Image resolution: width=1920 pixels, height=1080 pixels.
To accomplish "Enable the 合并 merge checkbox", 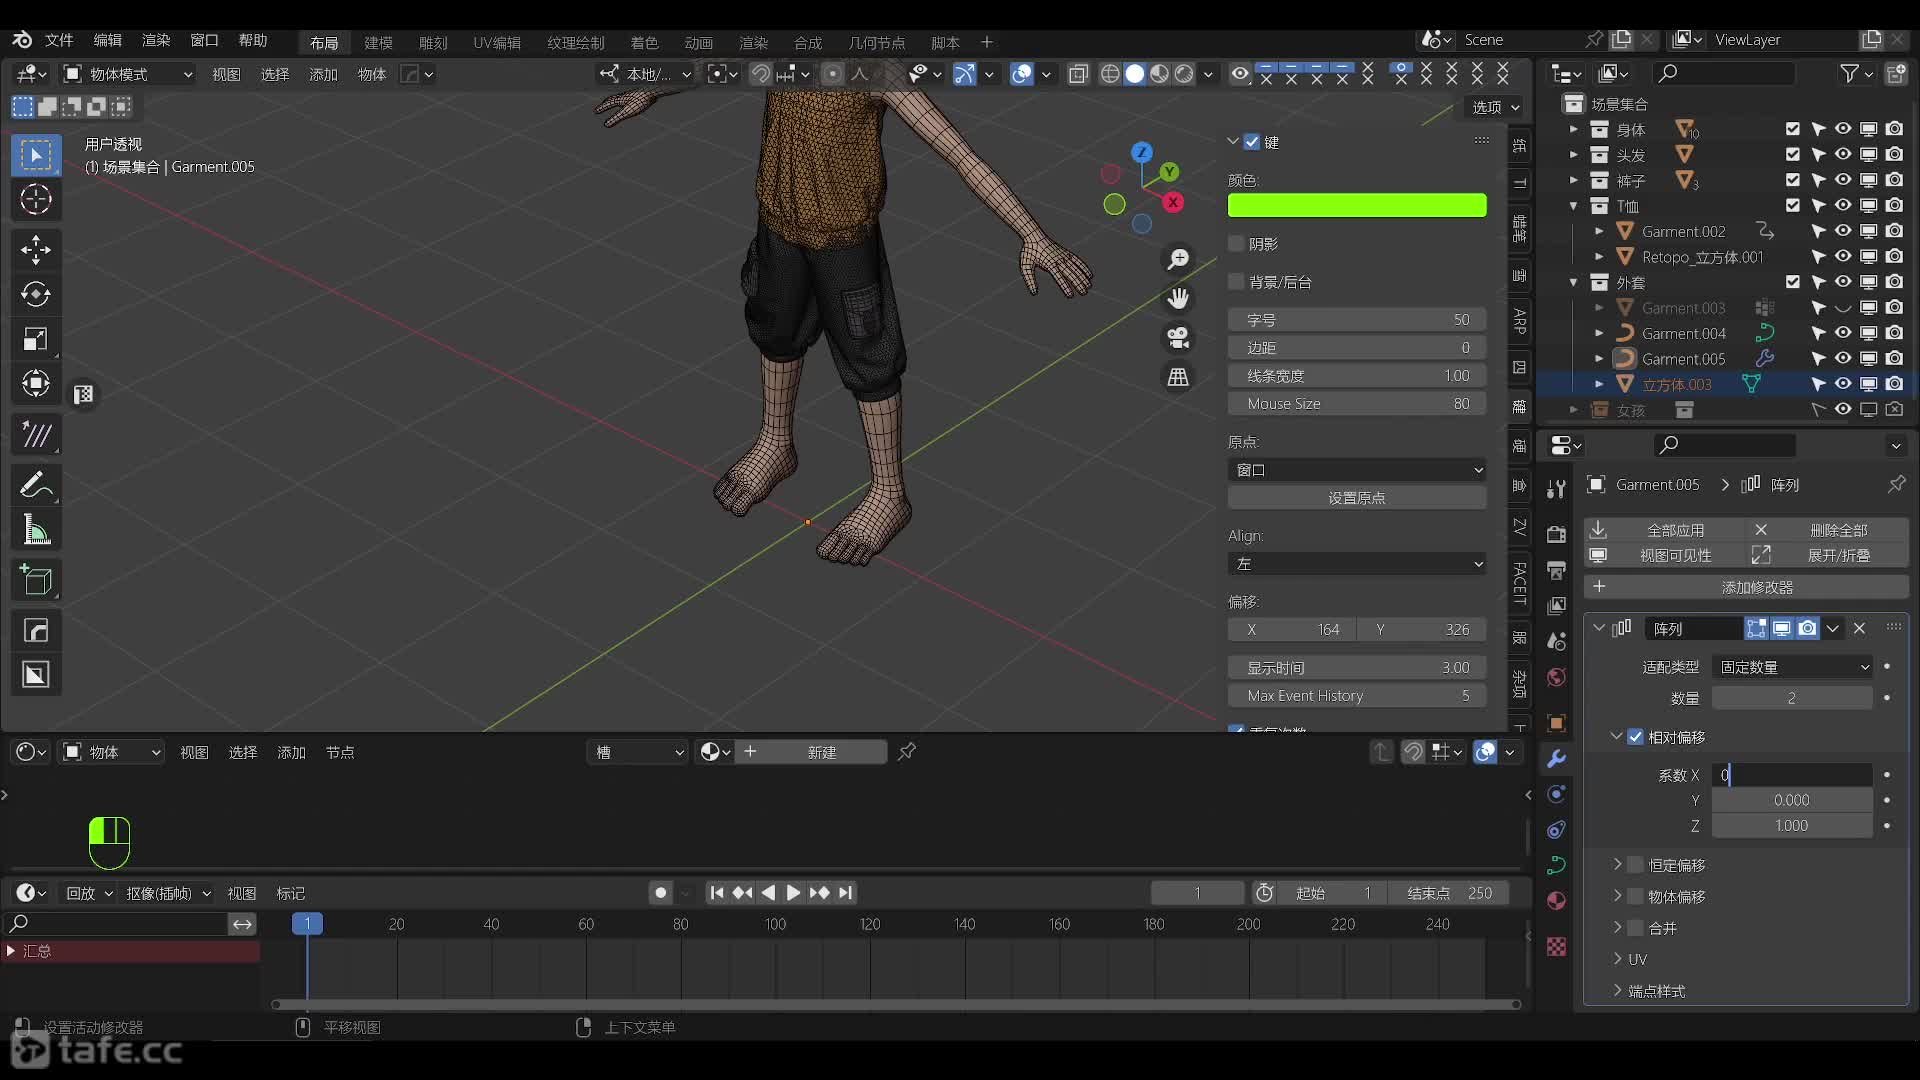I will click(x=1636, y=928).
